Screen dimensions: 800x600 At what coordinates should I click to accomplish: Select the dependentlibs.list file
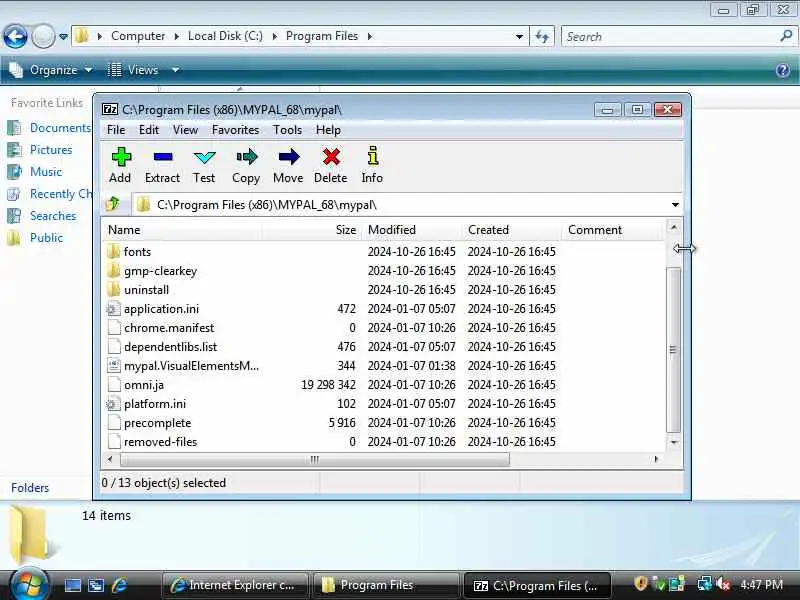coord(170,347)
